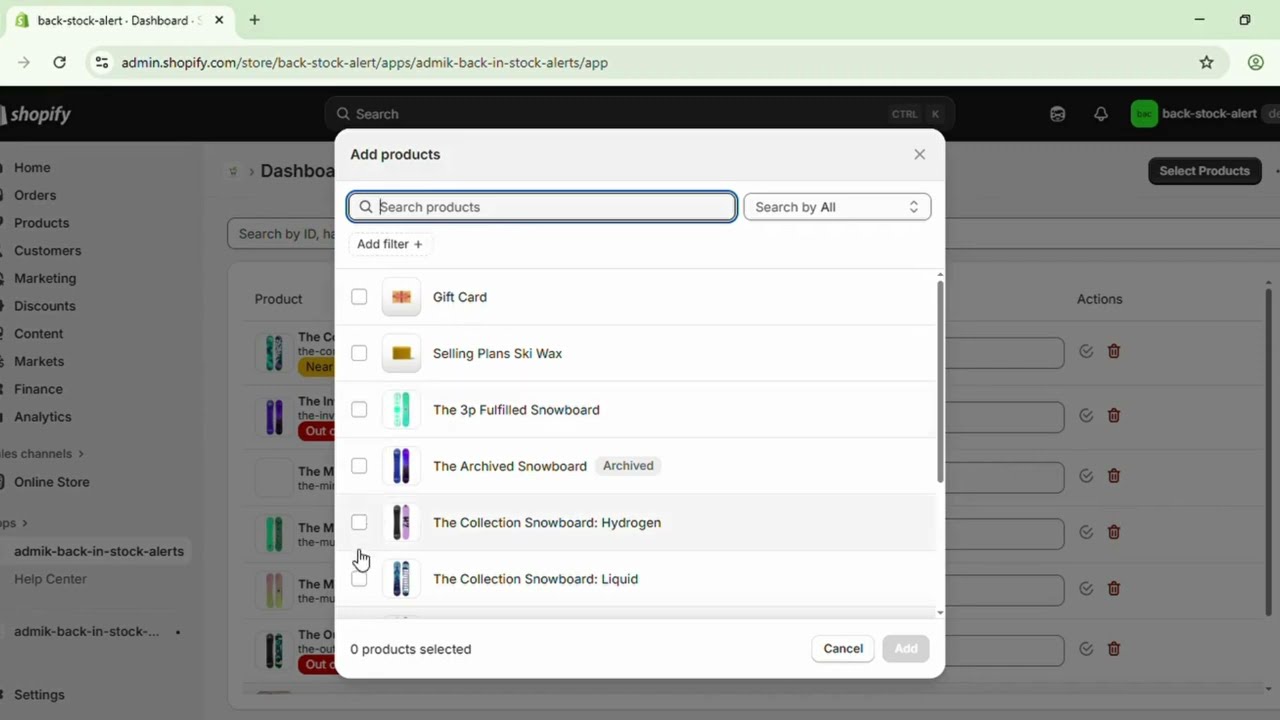Open the Search by All dropdown

tap(837, 207)
